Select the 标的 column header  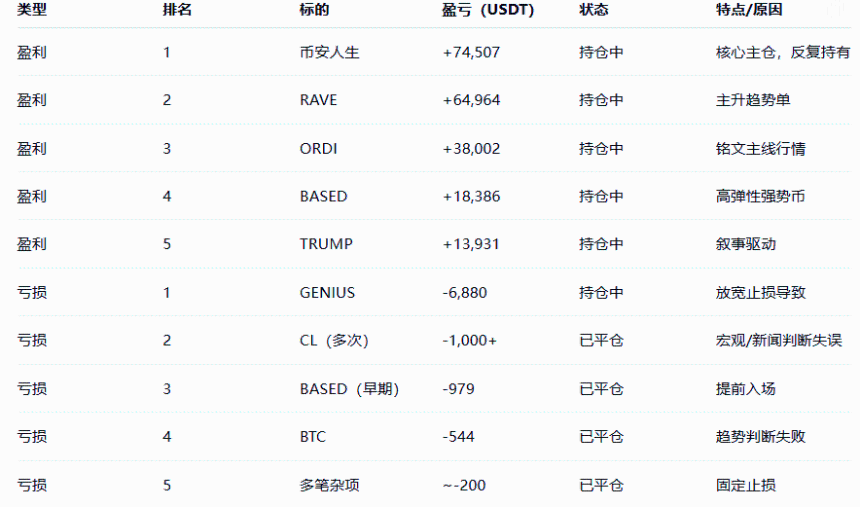coord(314,11)
